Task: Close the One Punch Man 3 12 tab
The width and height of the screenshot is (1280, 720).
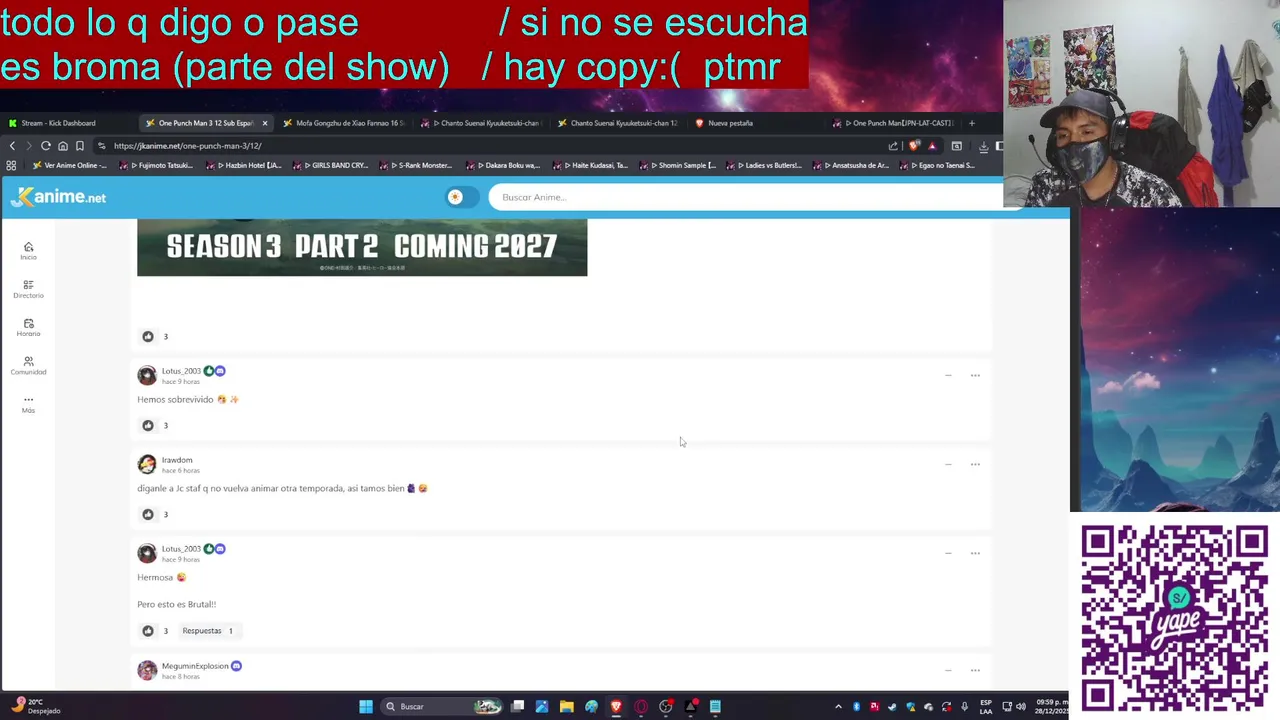Action: pyautogui.click(x=264, y=123)
